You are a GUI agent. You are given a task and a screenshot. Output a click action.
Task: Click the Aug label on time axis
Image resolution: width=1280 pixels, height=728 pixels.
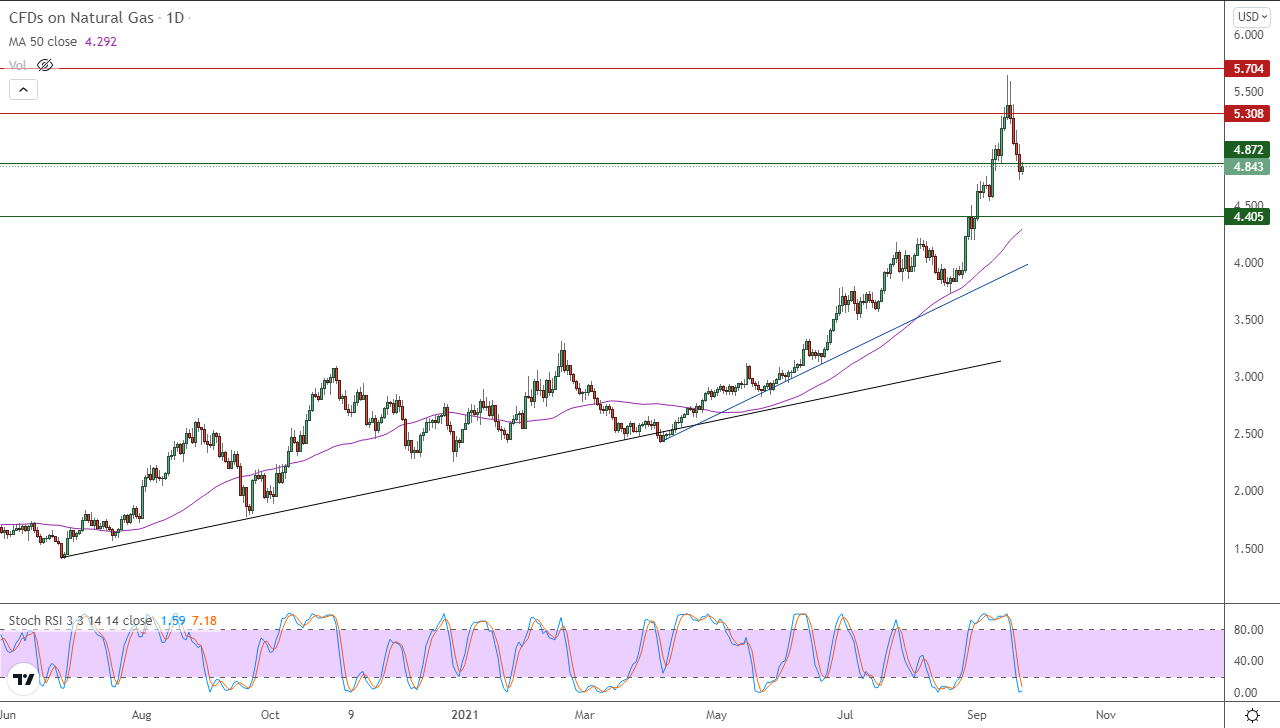pyautogui.click(x=141, y=715)
